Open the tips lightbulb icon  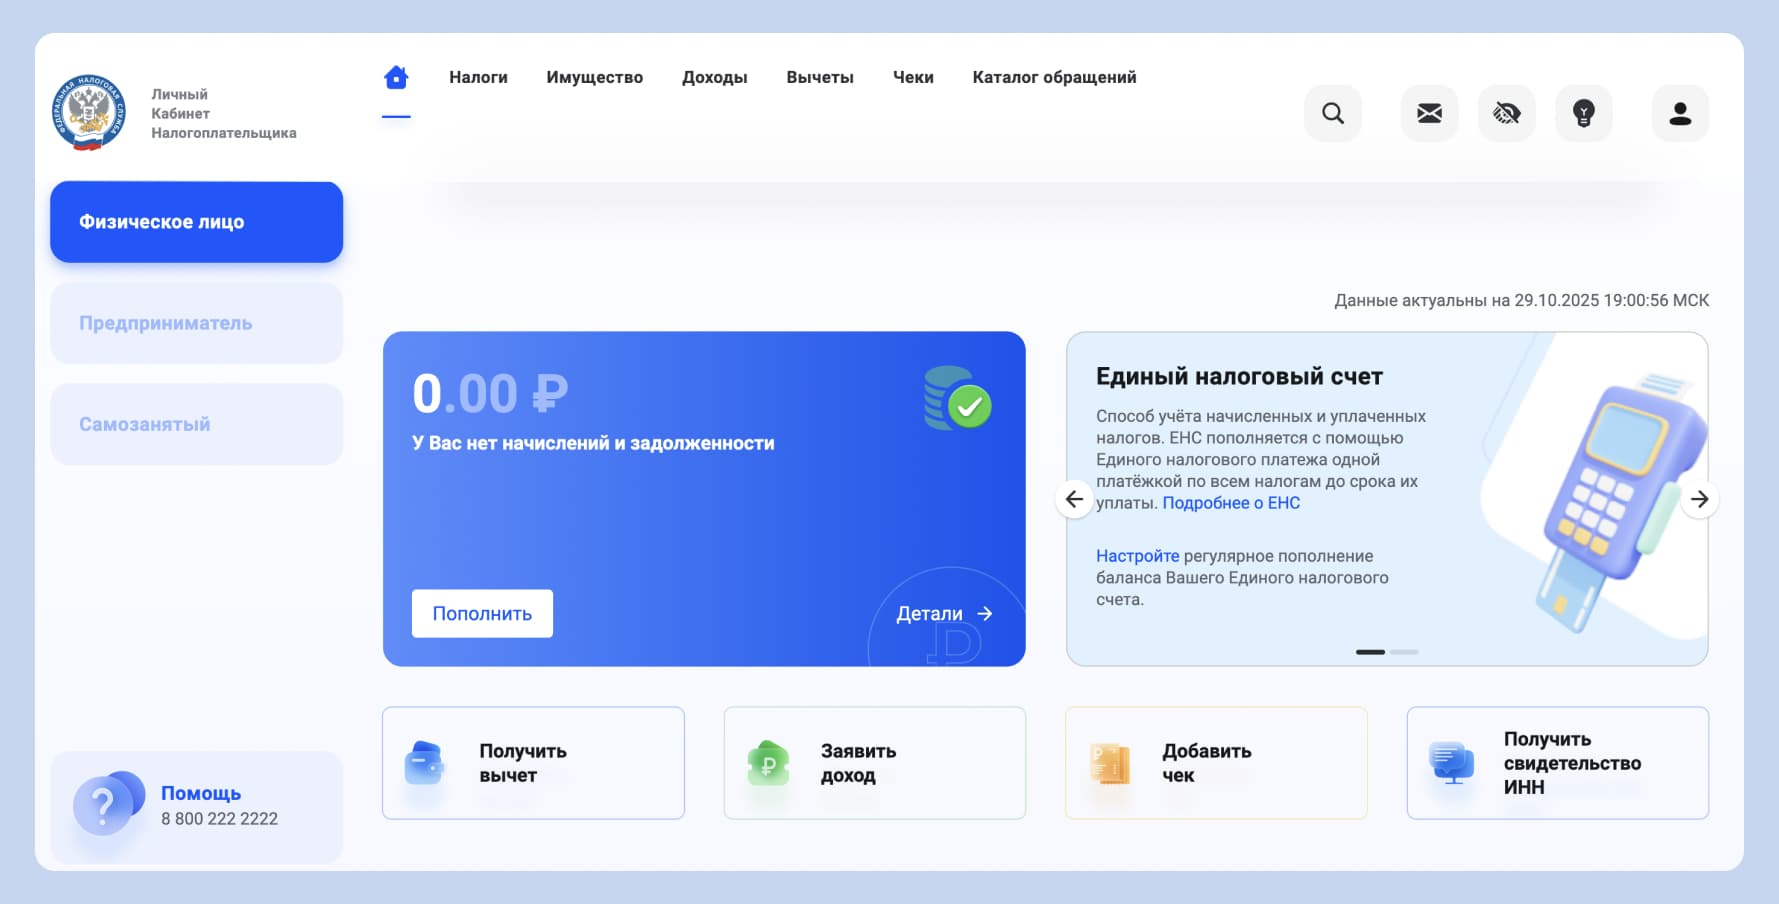point(1583,113)
